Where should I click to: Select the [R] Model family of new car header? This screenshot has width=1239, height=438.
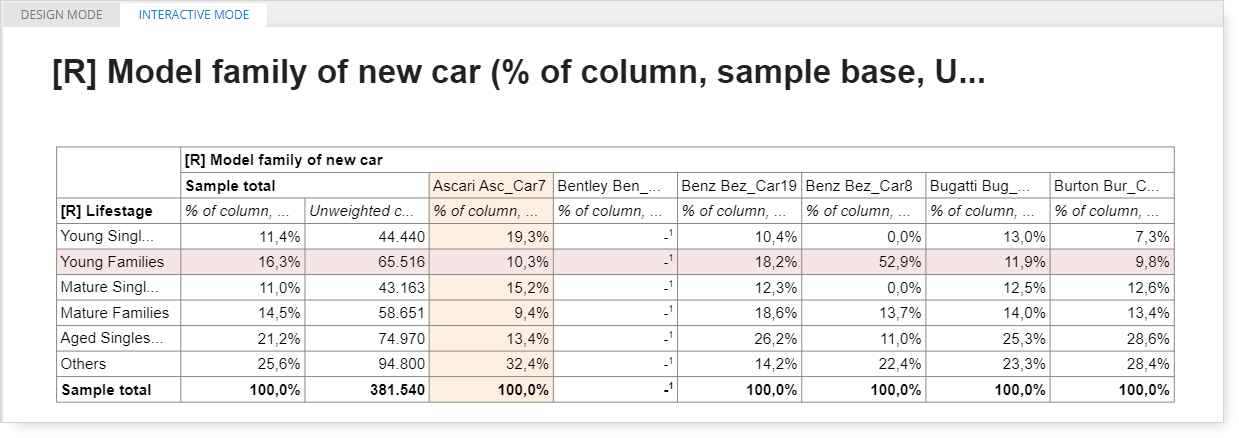(677, 160)
